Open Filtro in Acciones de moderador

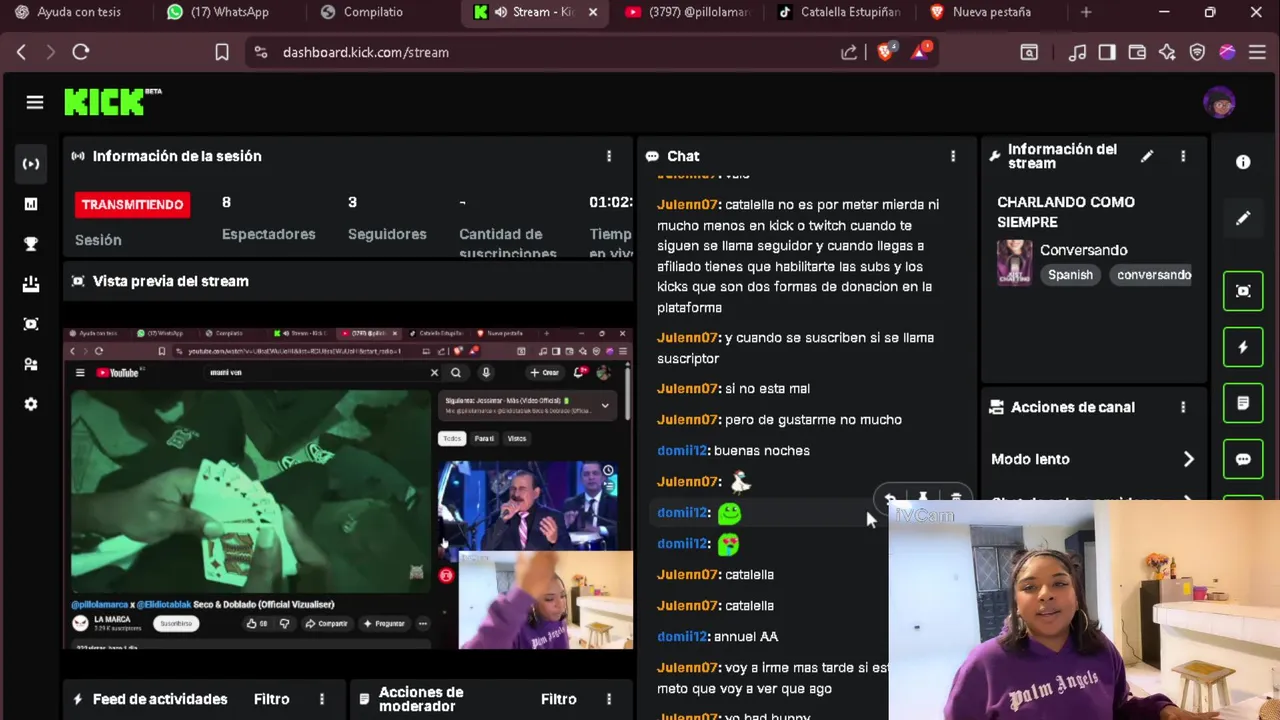pos(559,699)
